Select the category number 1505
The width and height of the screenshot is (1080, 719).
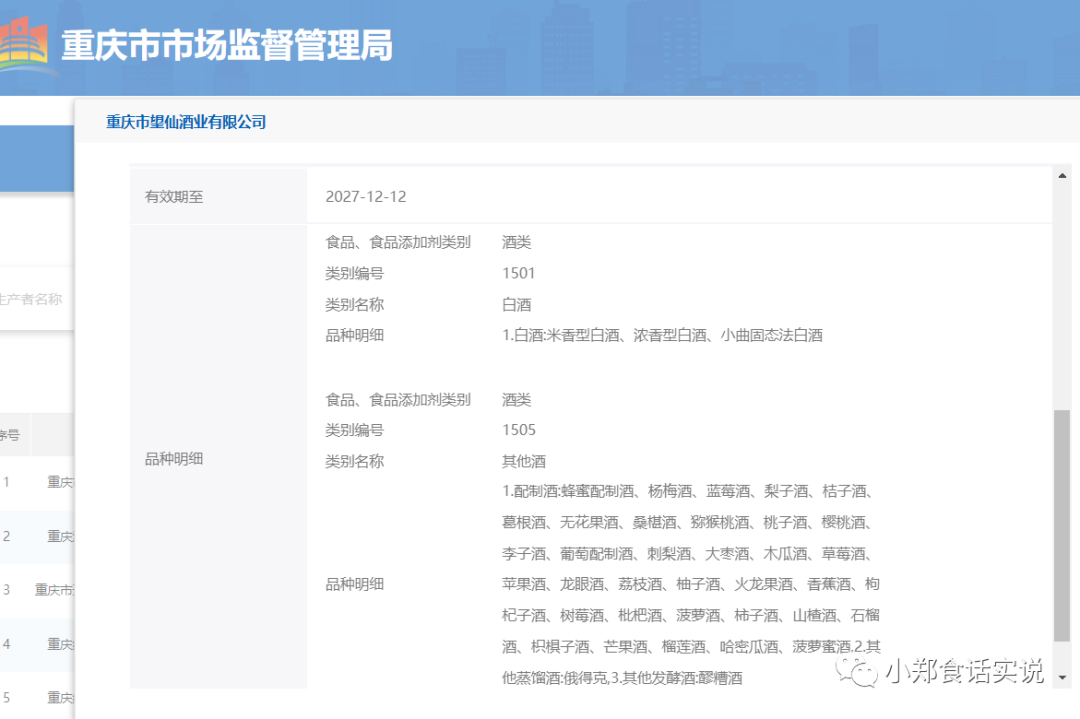[x=519, y=430]
